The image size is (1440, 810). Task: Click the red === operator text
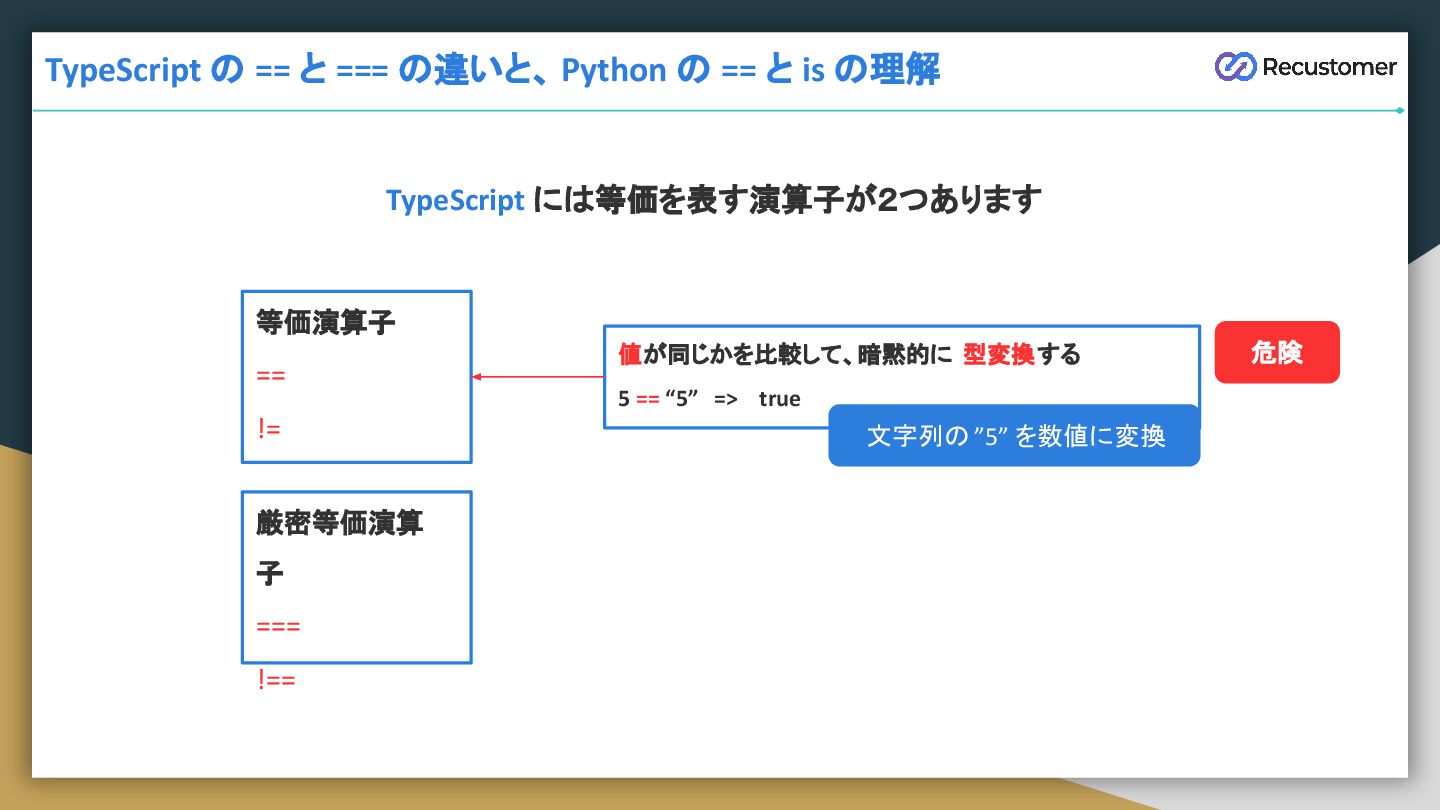(278, 627)
